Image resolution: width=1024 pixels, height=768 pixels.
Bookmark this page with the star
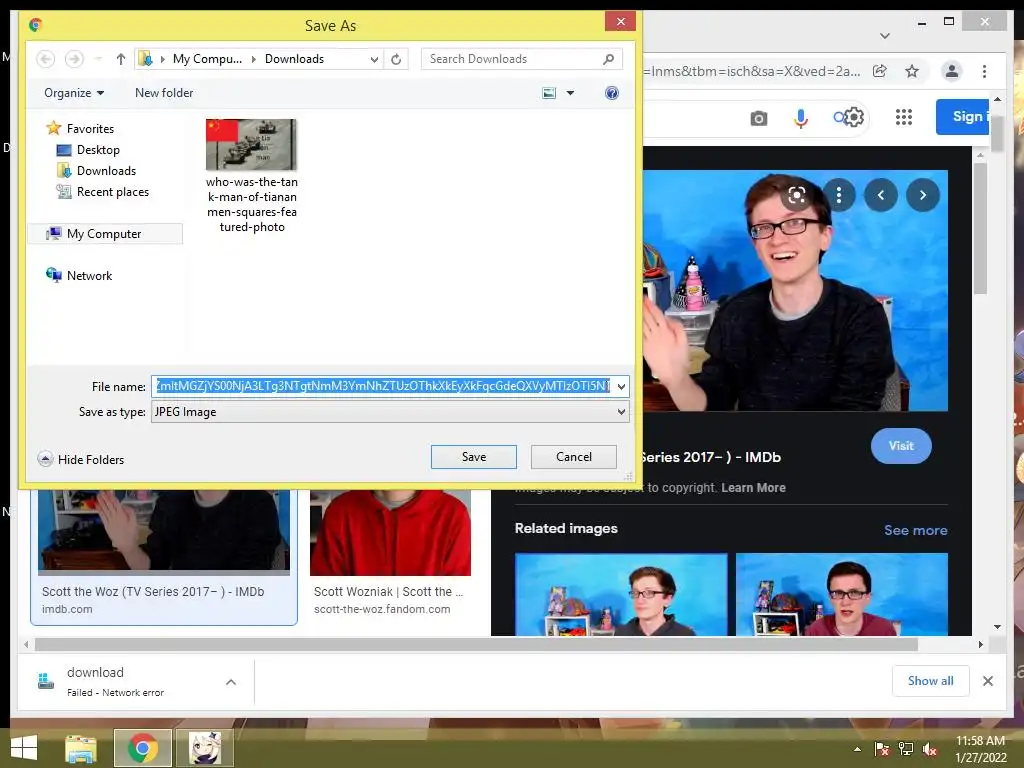point(912,71)
